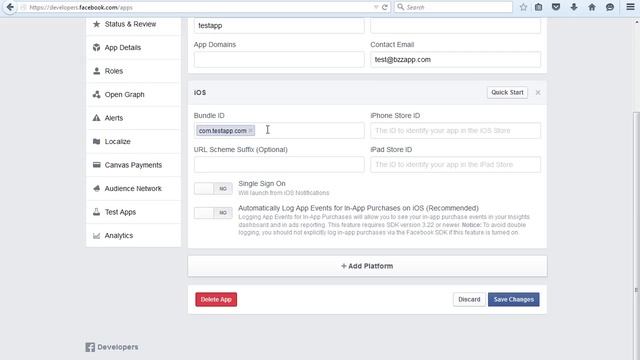
Task: Open Analytics in the sidebar
Action: click(133, 236)
